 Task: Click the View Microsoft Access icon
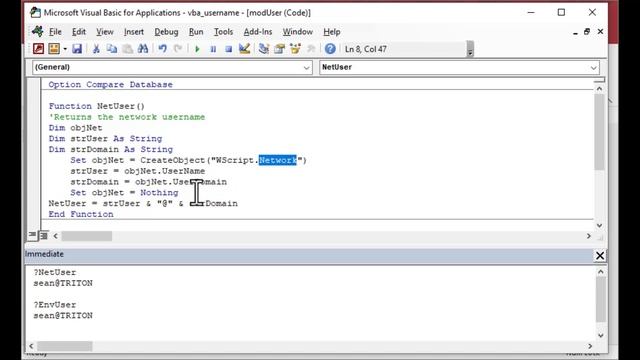click(38, 49)
